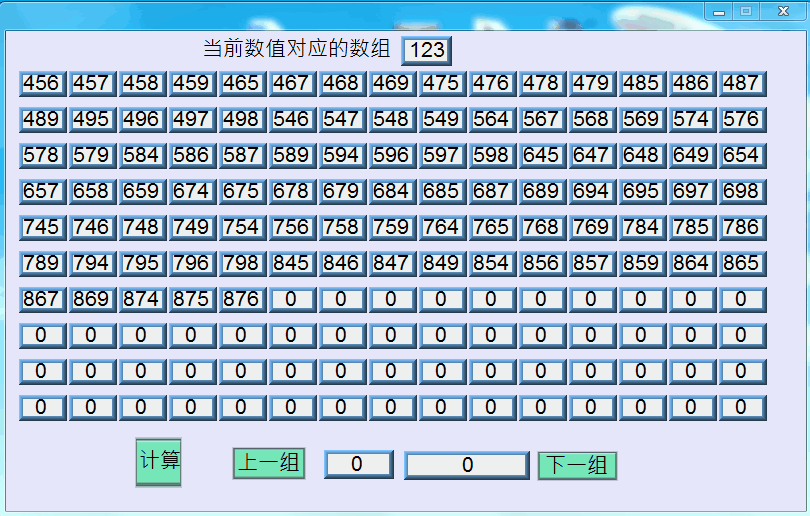The width and height of the screenshot is (810, 516).
Task: Click the small field right of 上一组
Action: 358,465
